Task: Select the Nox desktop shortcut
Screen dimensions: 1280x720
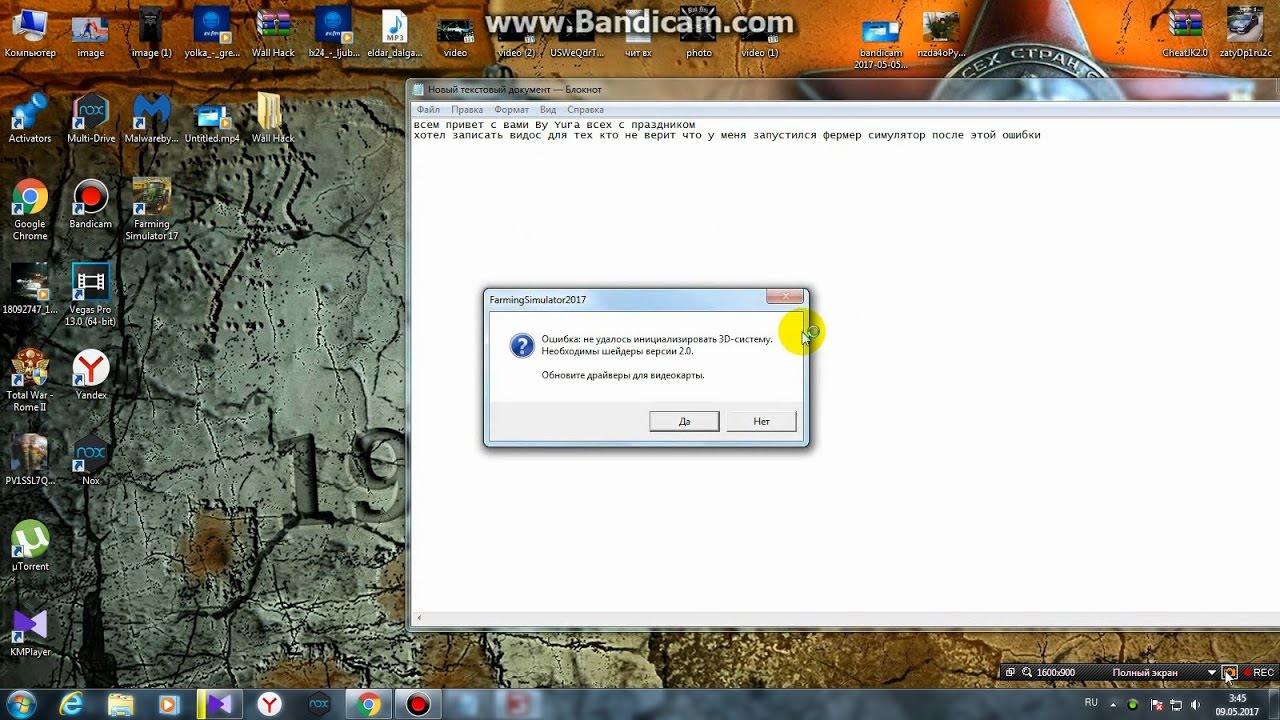Action: coord(91,461)
